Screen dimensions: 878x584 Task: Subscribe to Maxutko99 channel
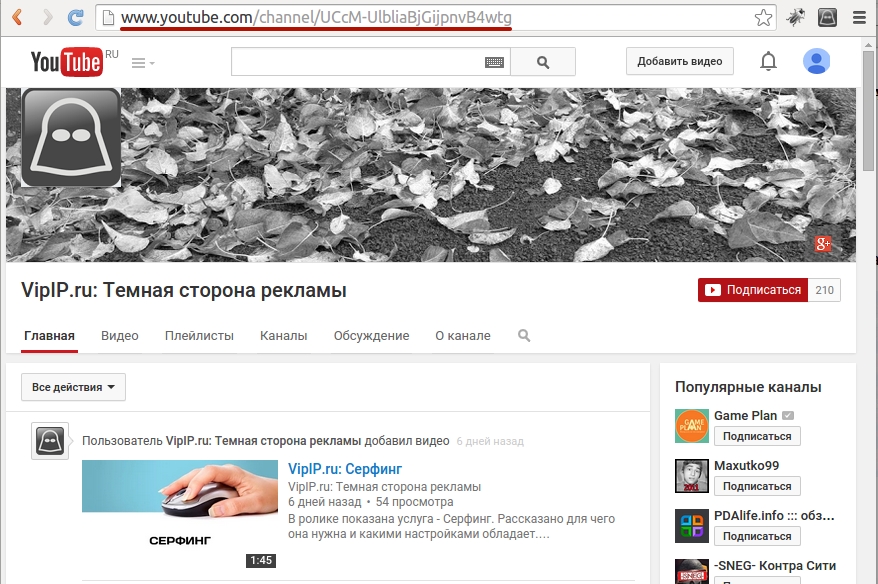757,486
